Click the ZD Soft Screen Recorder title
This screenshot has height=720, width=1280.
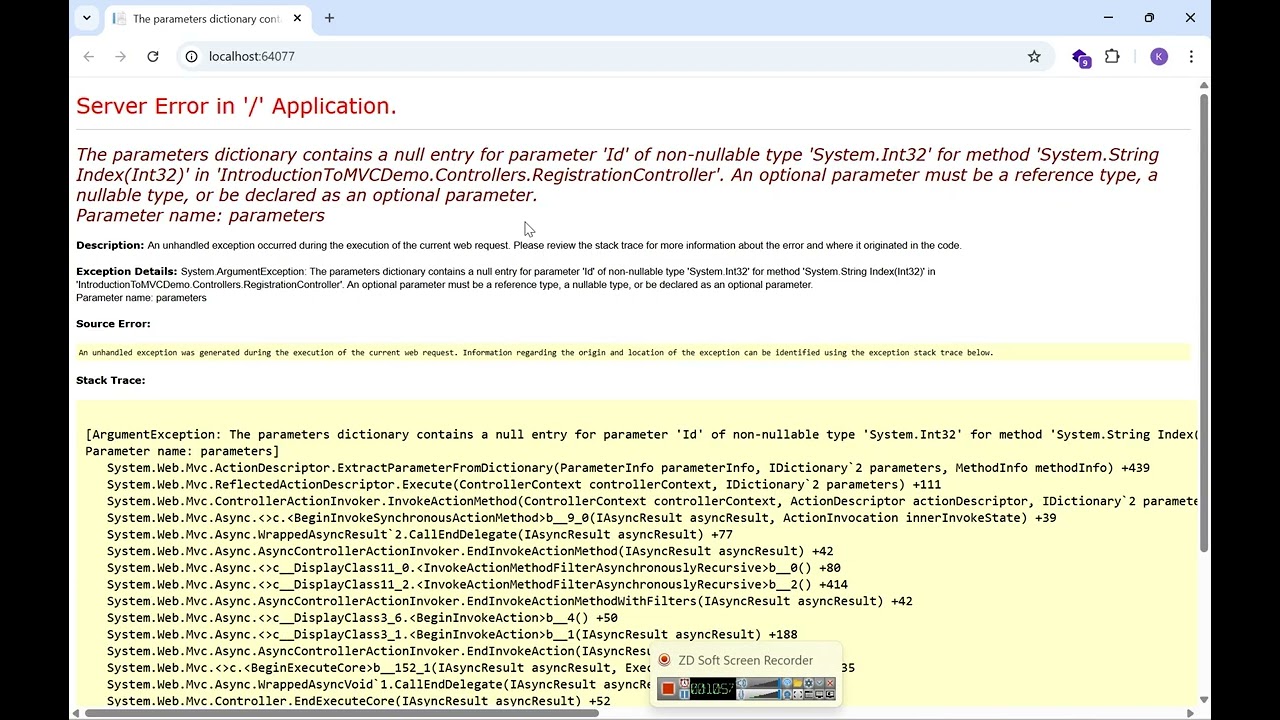[745, 660]
